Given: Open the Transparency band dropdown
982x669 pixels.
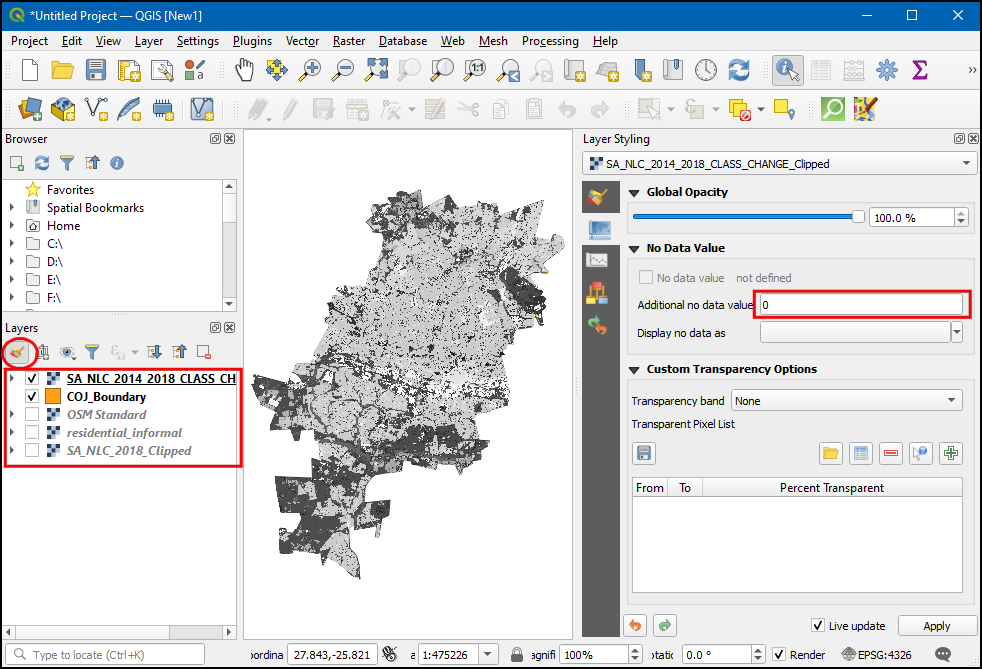Looking at the screenshot, I should (846, 401).
